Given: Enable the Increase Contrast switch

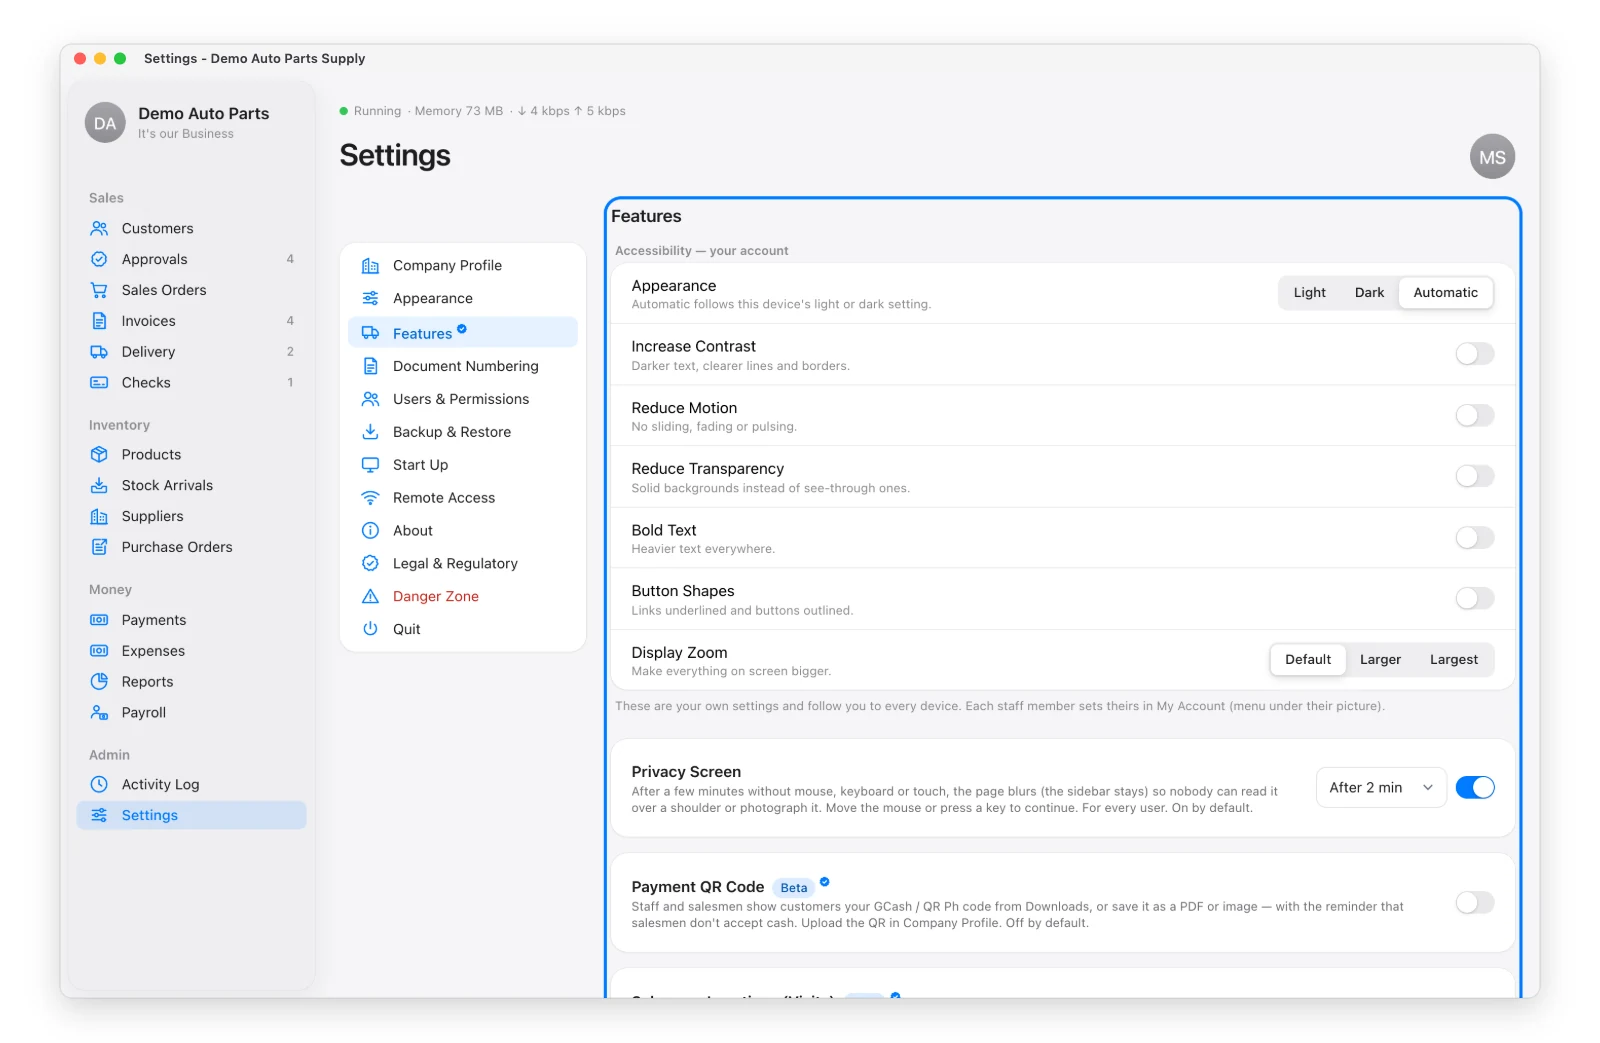Looking at the screenshot, I should click(1475, 354).
